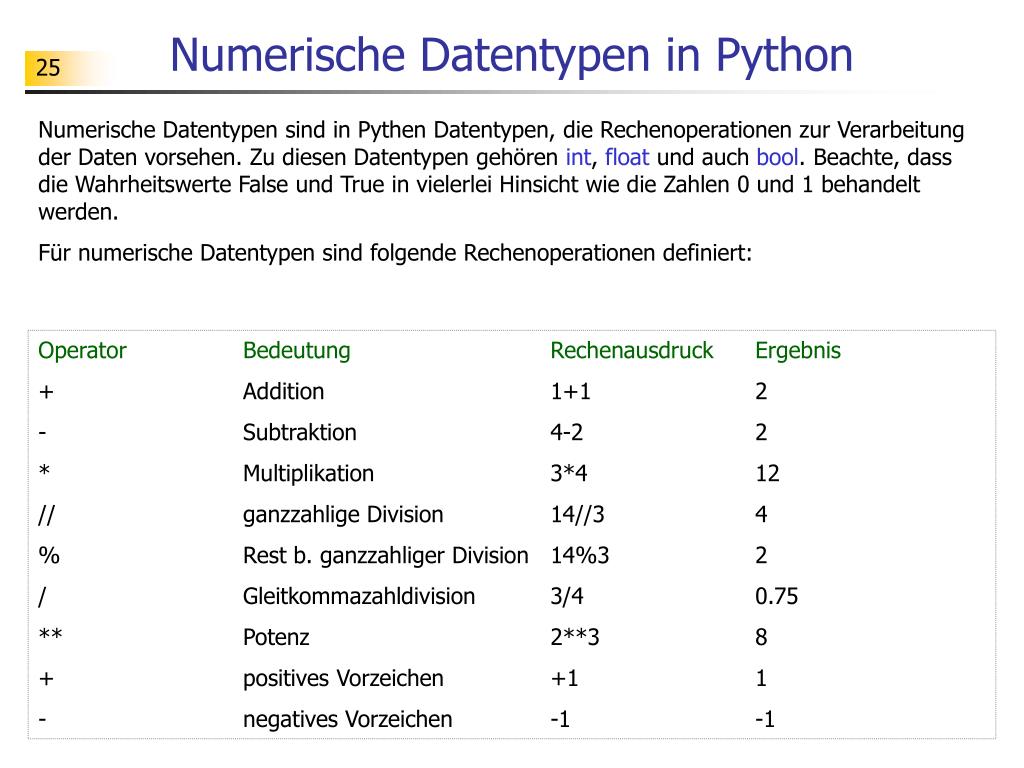Click the result '4' in Division row
Screen dimensions: 1024x768
coord(761,515)
